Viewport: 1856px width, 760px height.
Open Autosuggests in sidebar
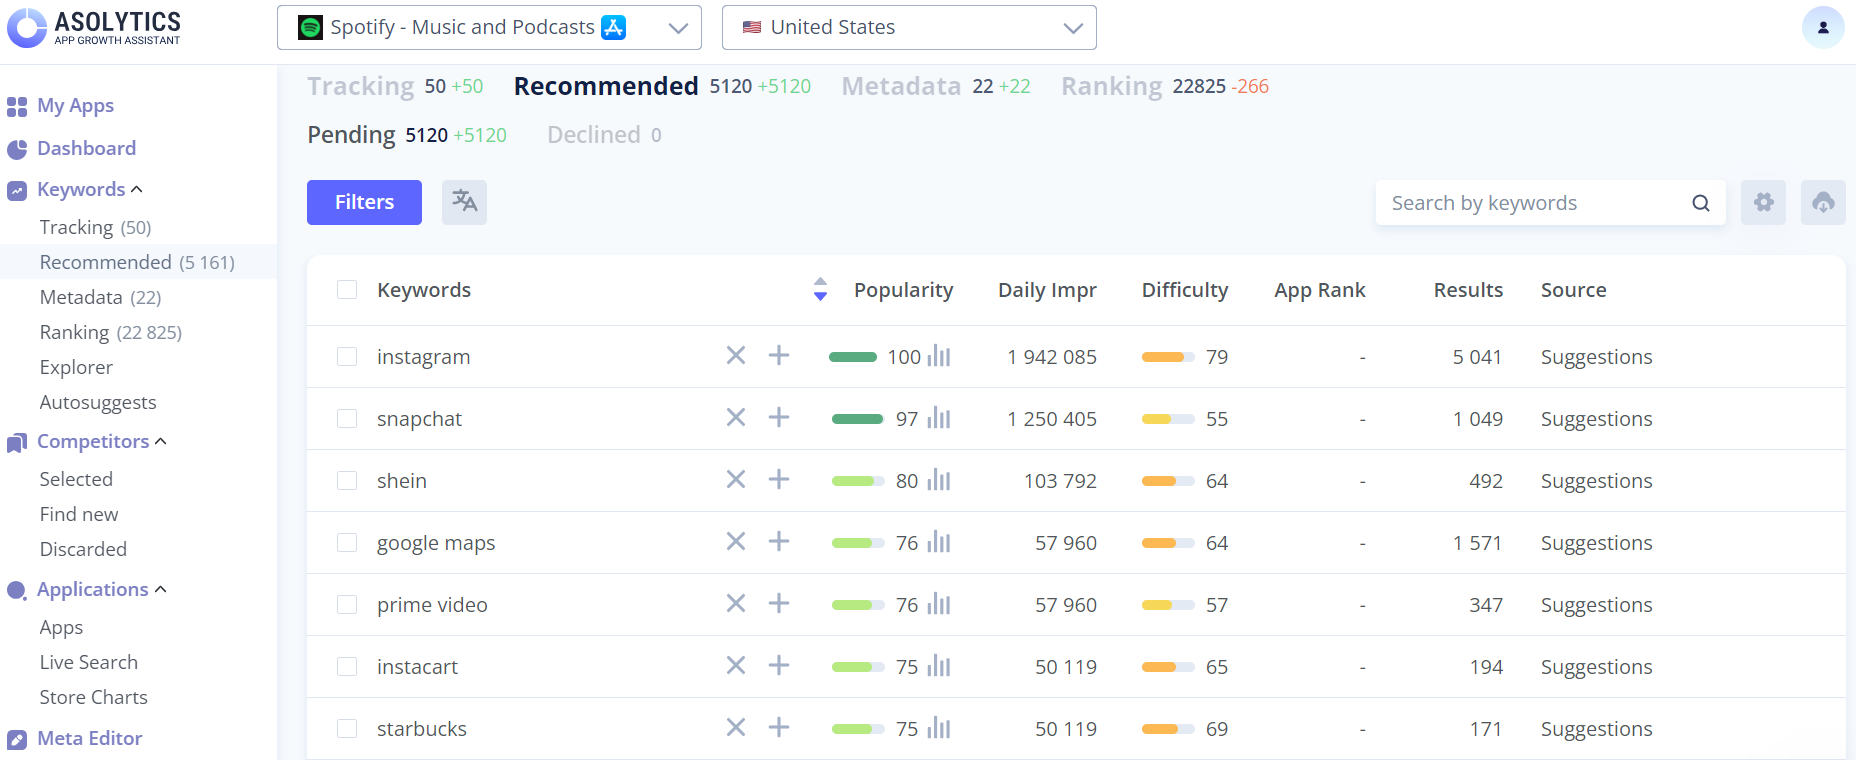[x=98, y=402]
